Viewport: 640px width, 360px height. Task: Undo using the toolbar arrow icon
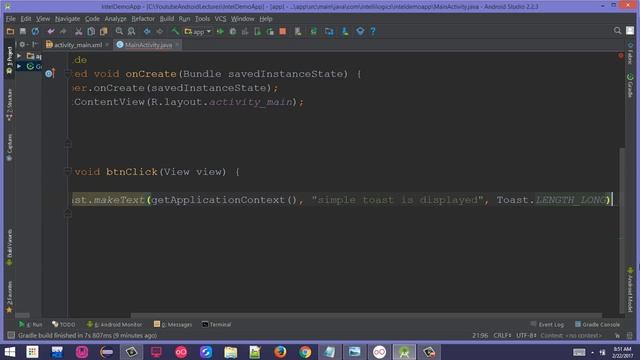tap(51, 31)
